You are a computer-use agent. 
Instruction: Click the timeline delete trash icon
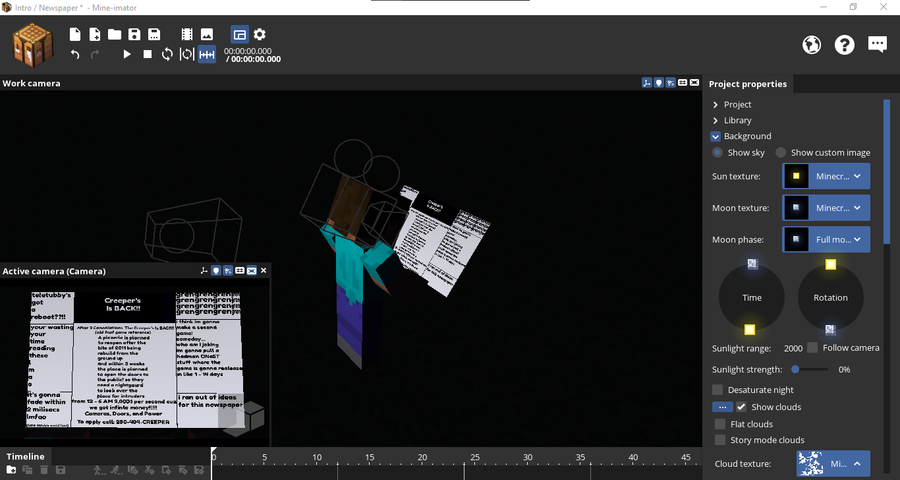(x=44, y=470)
